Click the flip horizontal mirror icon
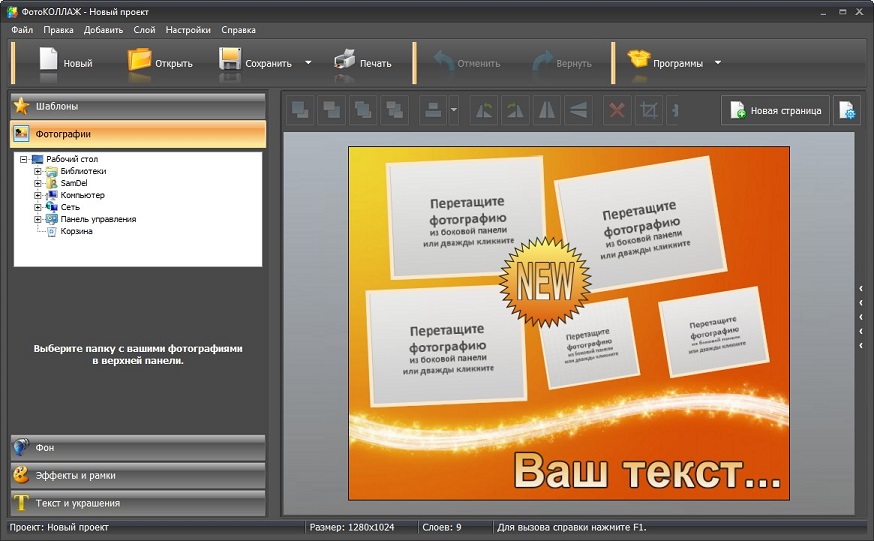Image resolution: width=874 pixels, height=541 pixels. [547, 110]
